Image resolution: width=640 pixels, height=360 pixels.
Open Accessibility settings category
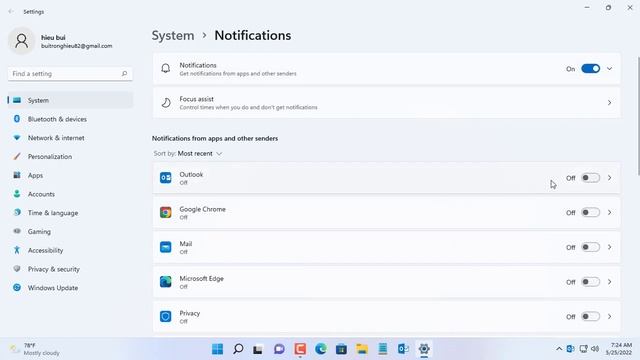[x=70, y=251]
